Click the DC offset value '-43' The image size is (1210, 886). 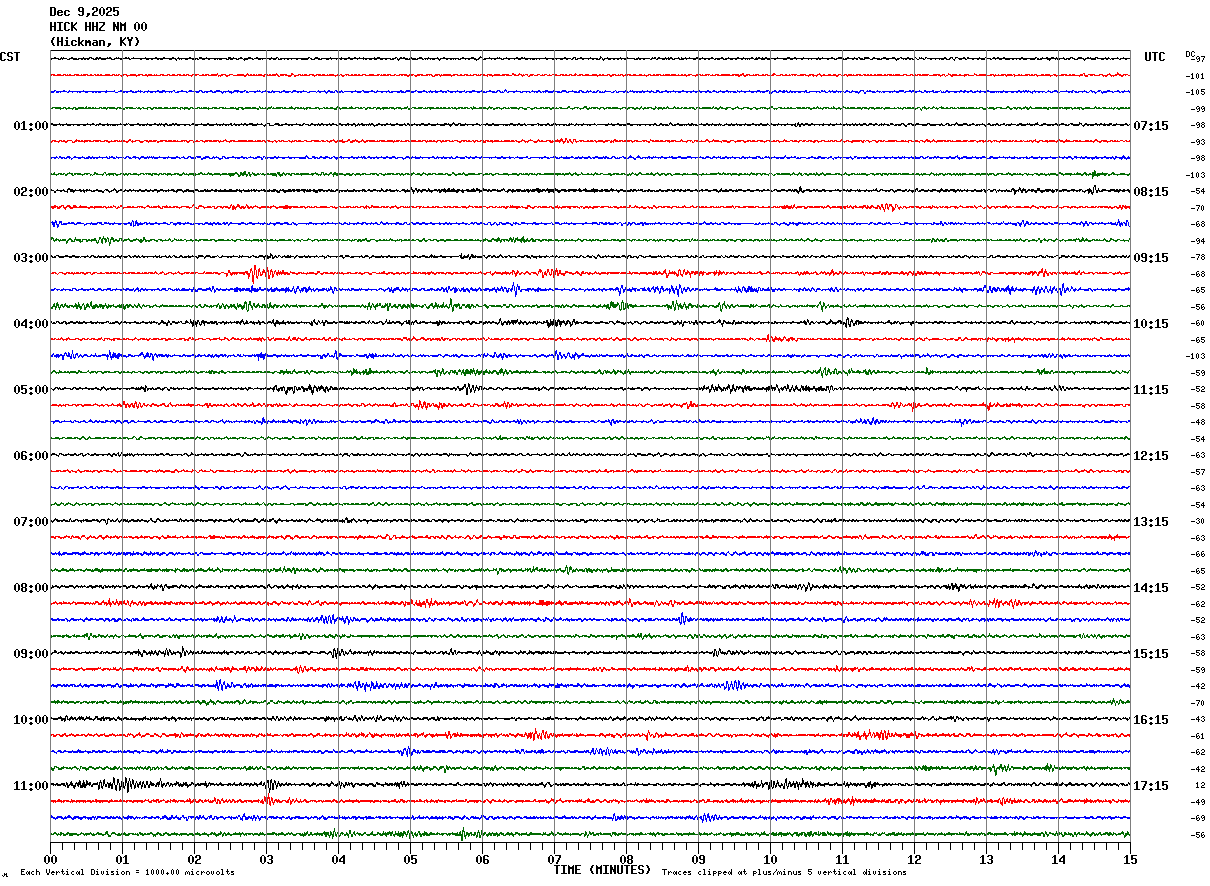[x=1198, y=719]
